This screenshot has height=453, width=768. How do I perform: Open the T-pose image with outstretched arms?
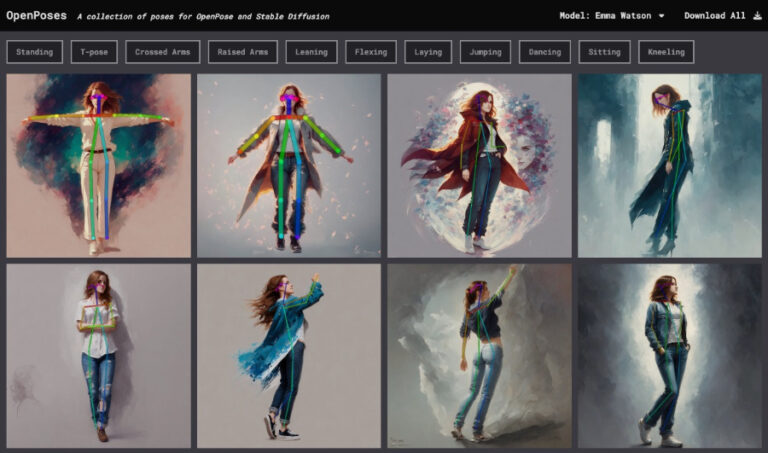pos(98,165)
